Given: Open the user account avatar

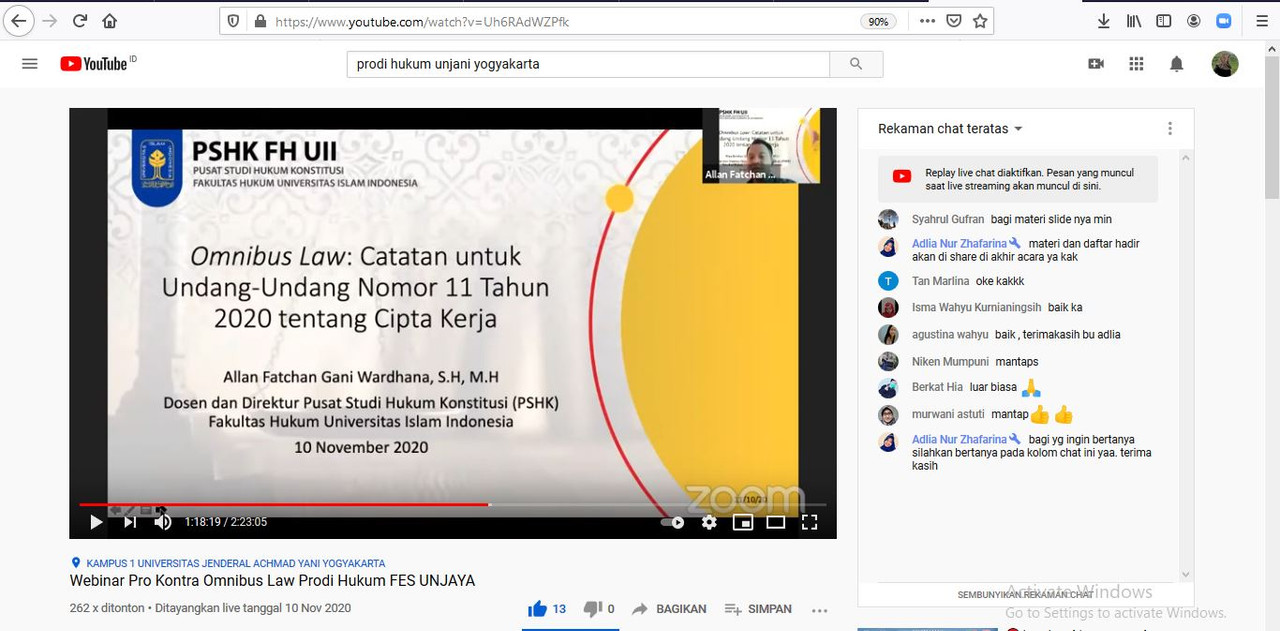Looking at the screenshot, I should coord(1225,64).
